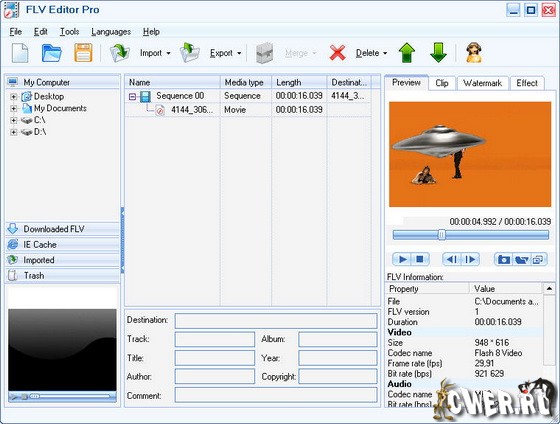Step to the next frame
This screenshot has height=424, width=560.
pyautogui.click(x=471, y=259)
